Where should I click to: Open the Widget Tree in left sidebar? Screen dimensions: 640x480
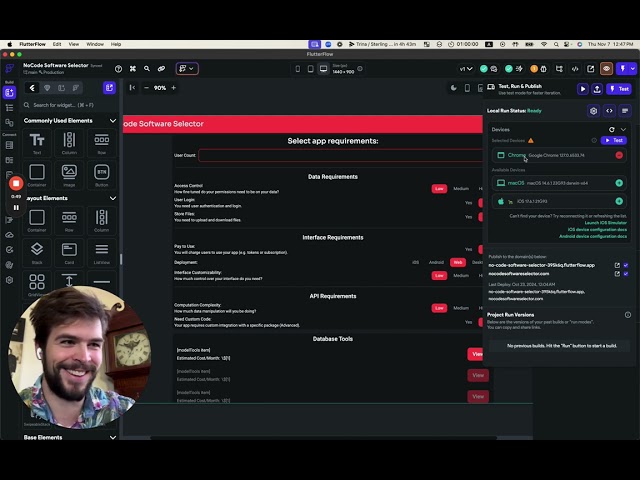(x=9, y=108)
